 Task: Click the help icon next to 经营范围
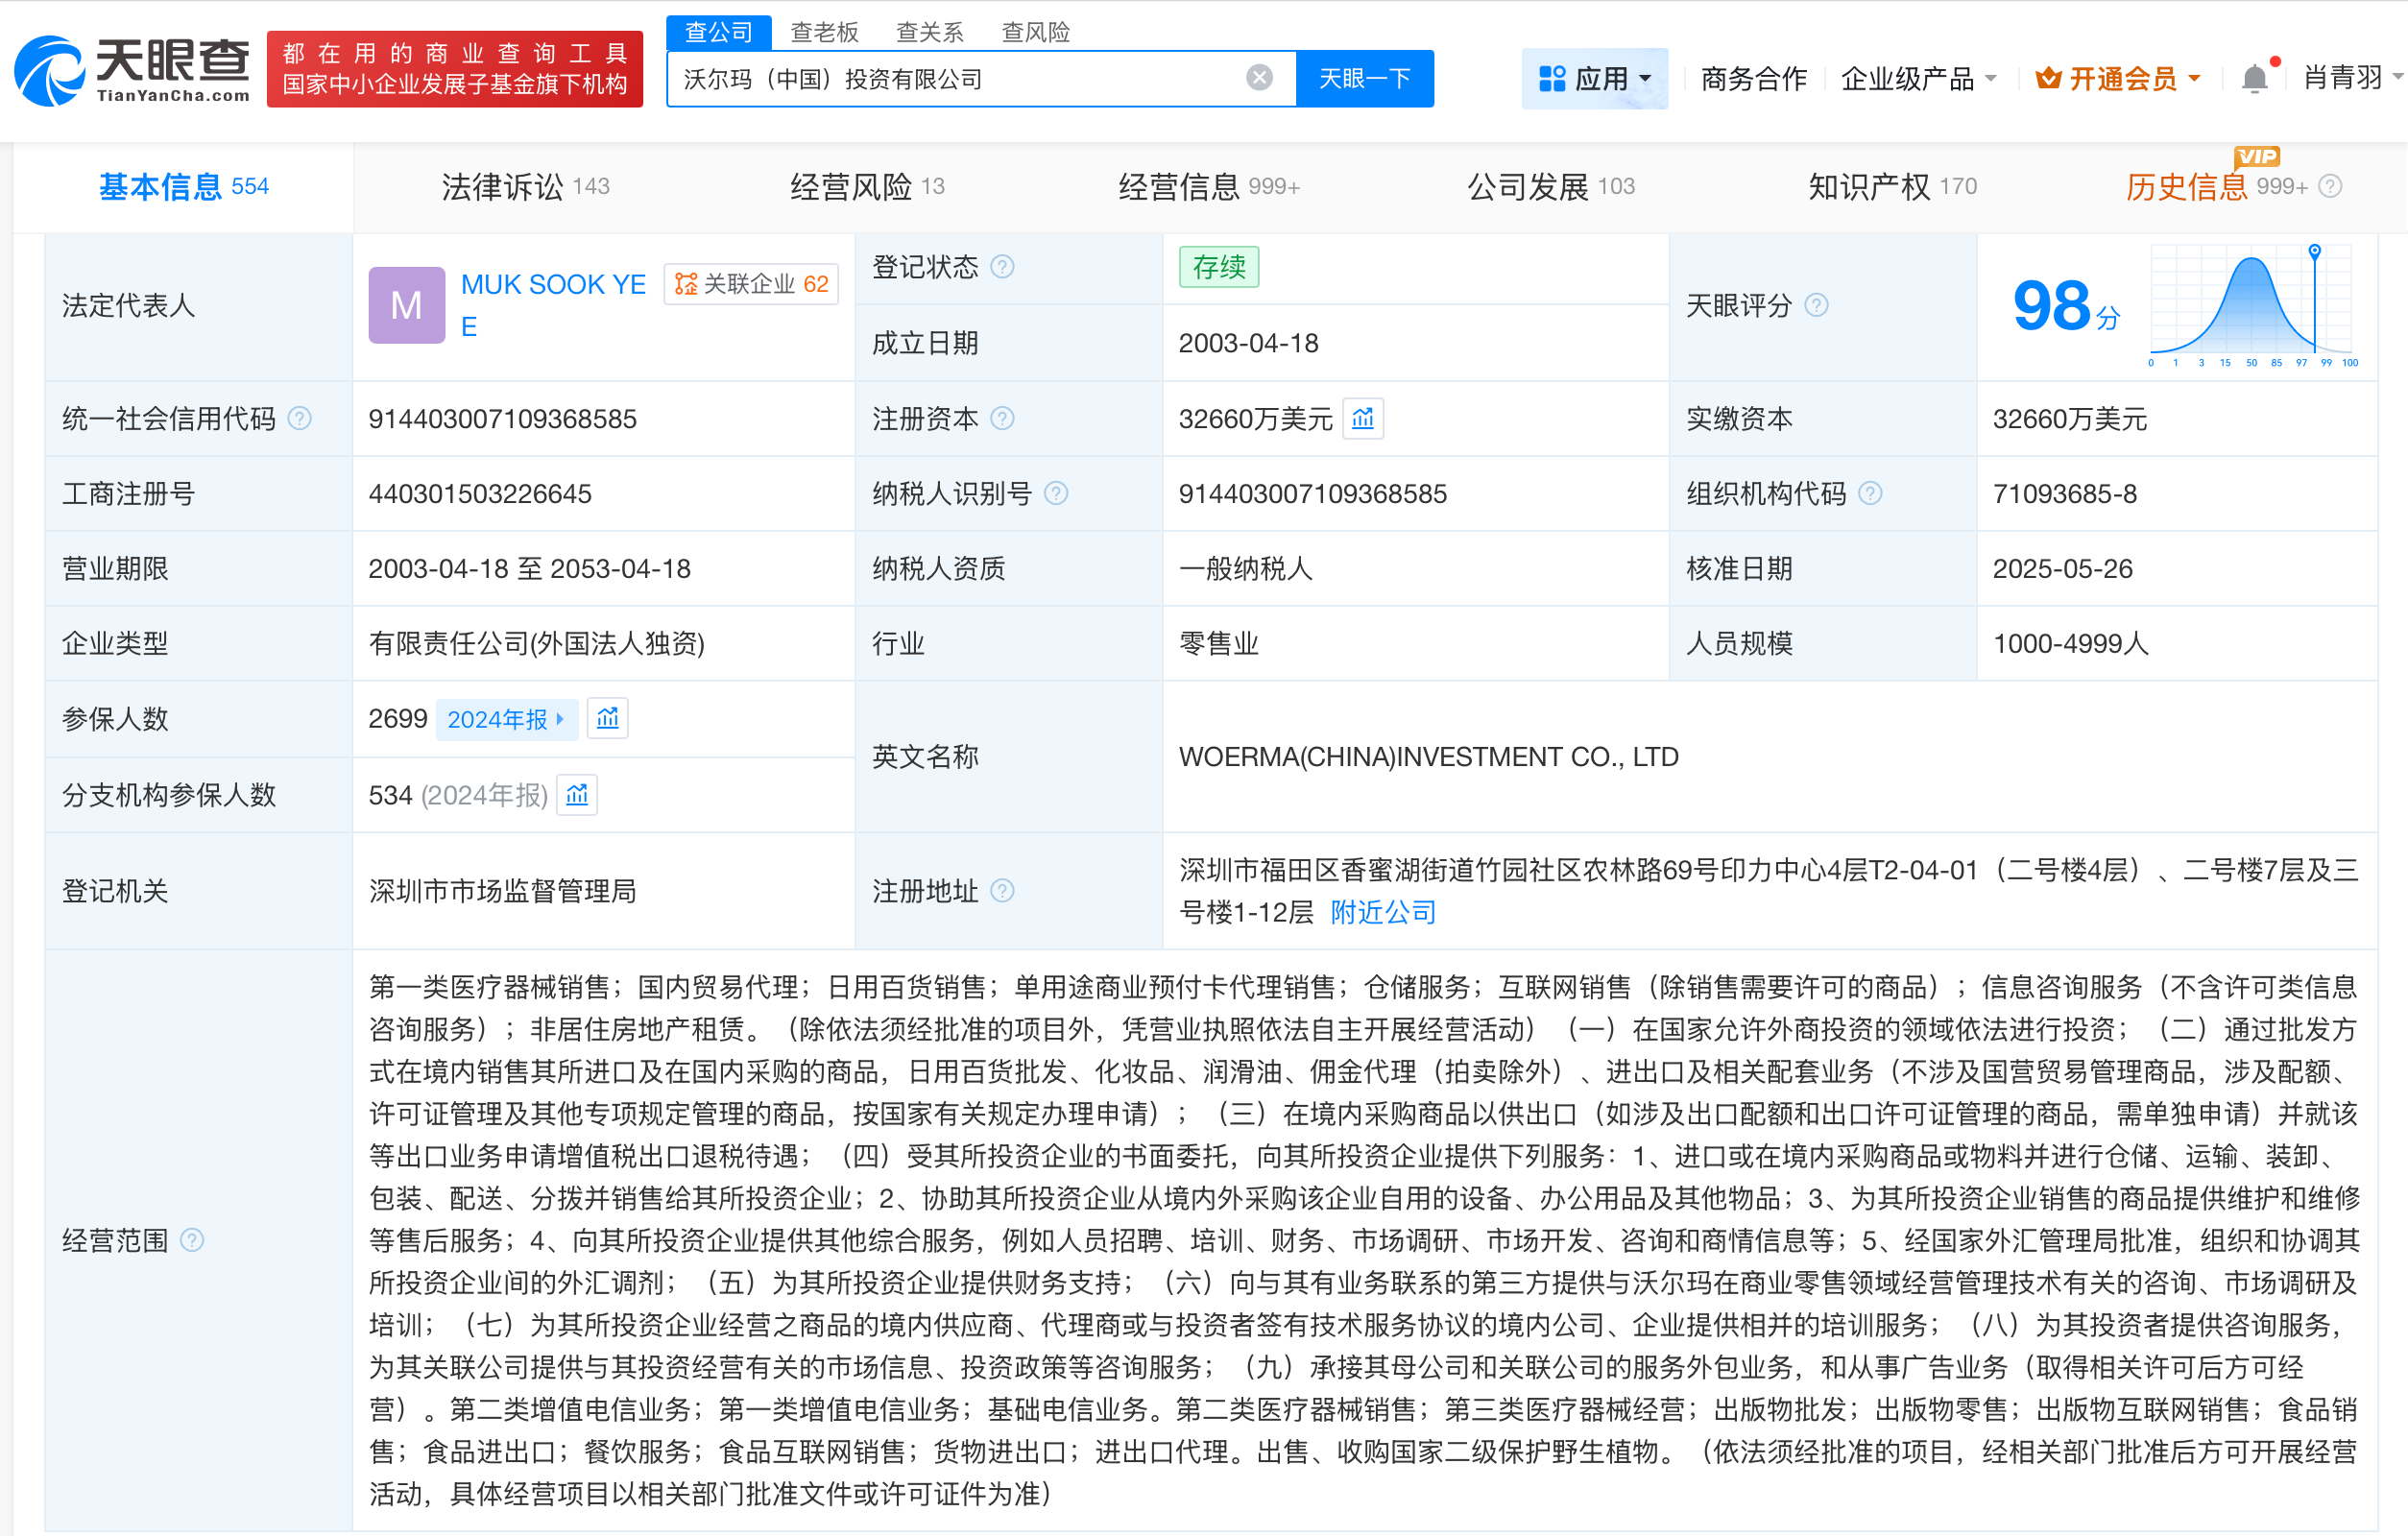(x=191, y=1240)
